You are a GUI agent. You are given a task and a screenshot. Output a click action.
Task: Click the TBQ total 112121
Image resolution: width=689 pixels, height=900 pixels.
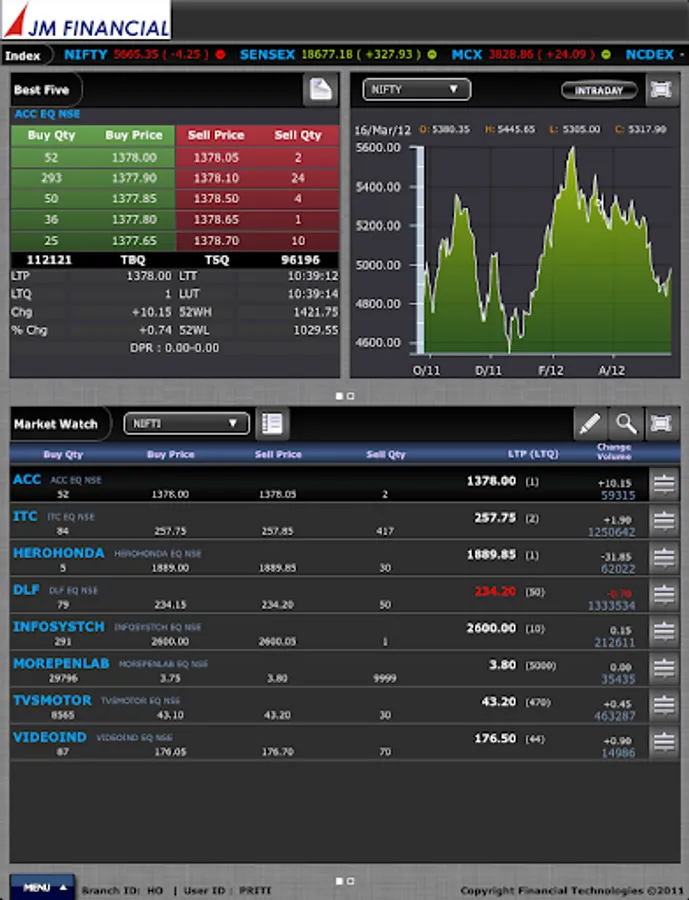(x=49, y=260)
